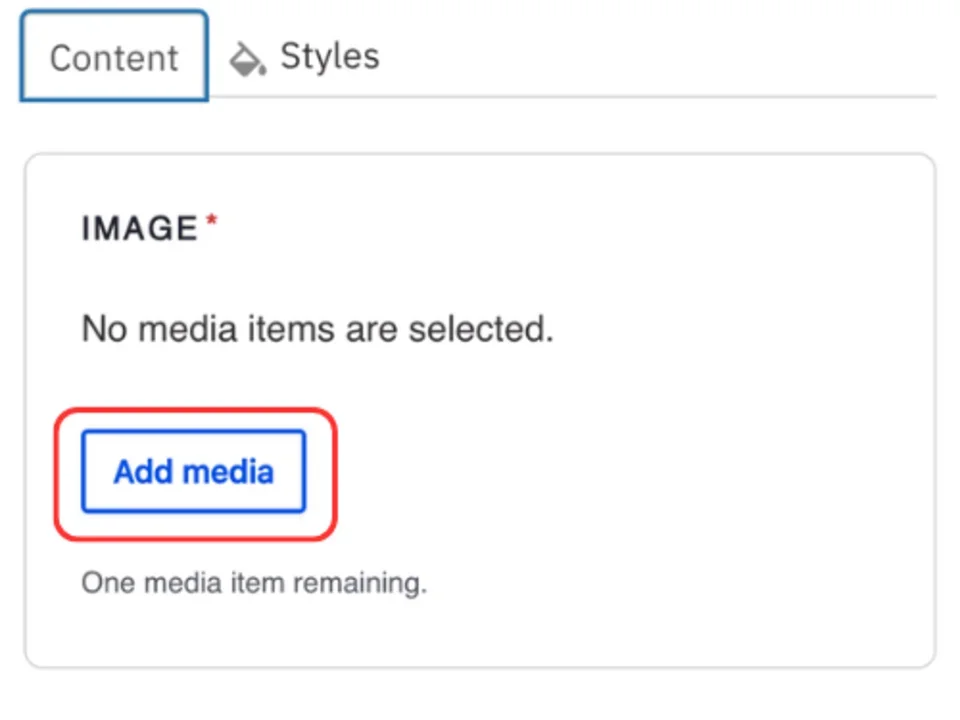Viewport: 960px width, 720px height.
Task: Click the droplet symbol near Styles label
Action: (246, 57)
